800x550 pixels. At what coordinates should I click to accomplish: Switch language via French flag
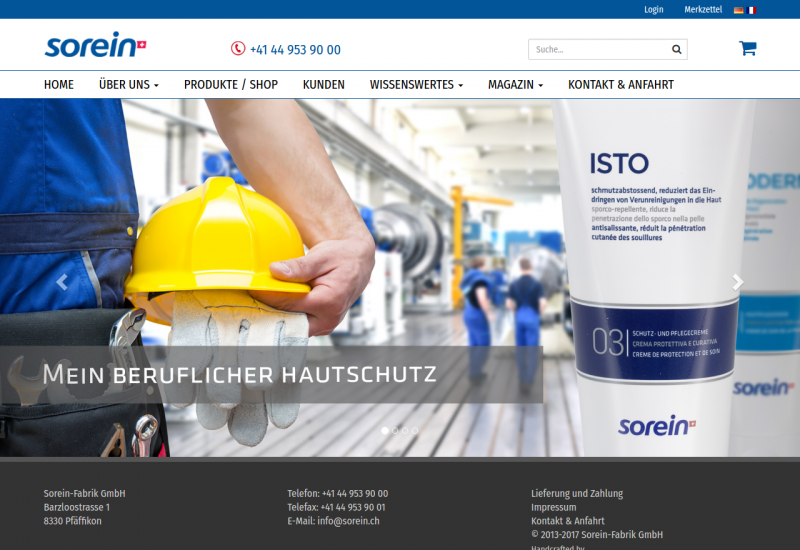click(x=751, y=10)
